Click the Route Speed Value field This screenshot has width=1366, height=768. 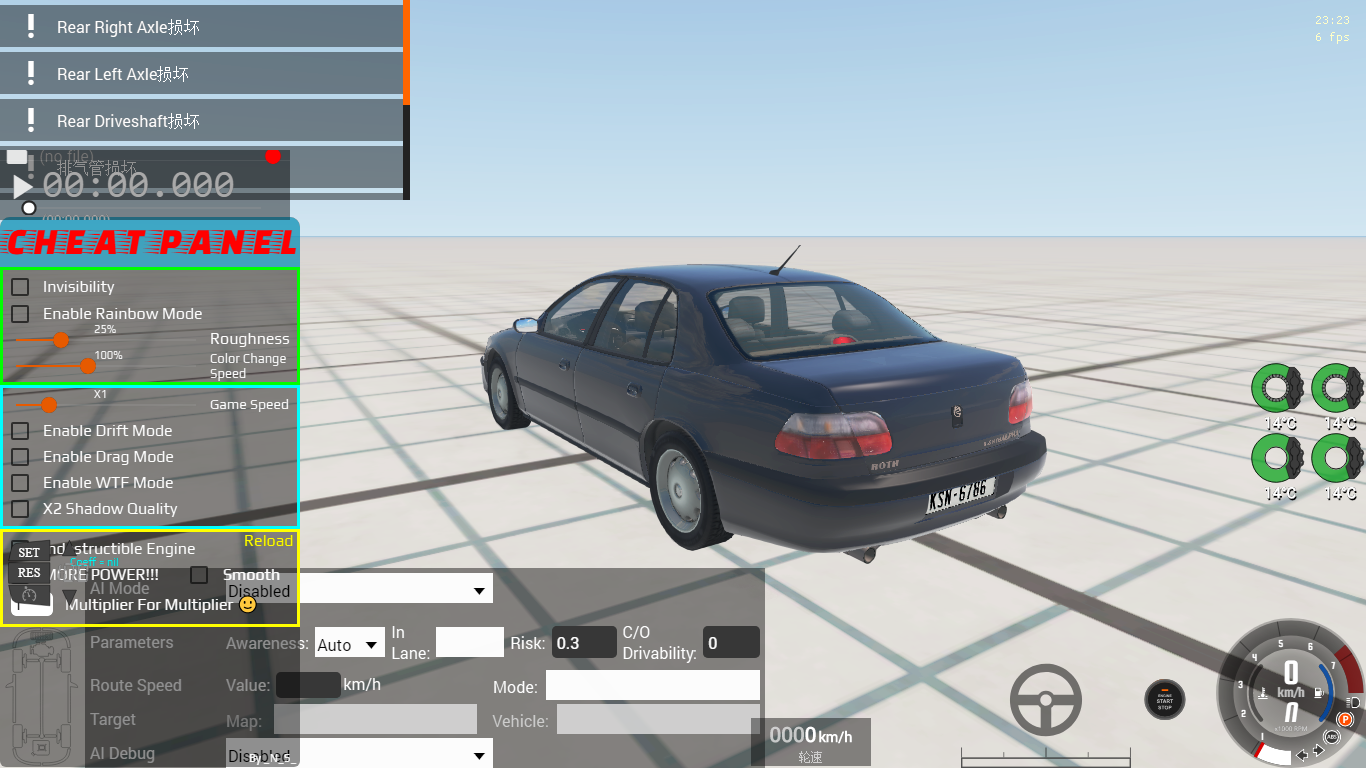click(x=308, y=685)
